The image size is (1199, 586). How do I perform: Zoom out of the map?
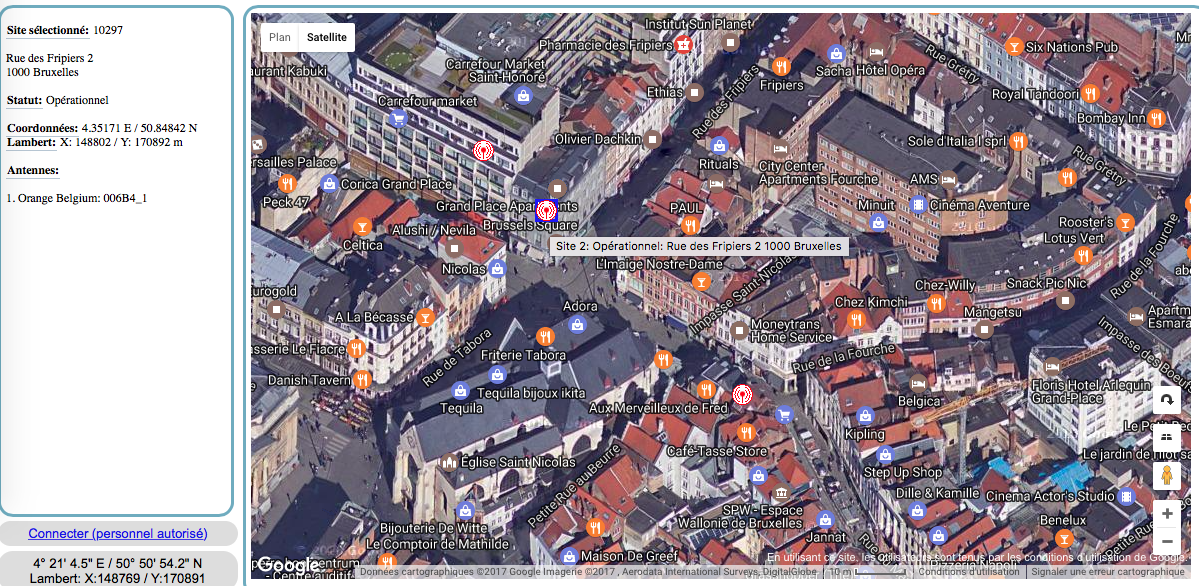click(x=1167, y=542)
